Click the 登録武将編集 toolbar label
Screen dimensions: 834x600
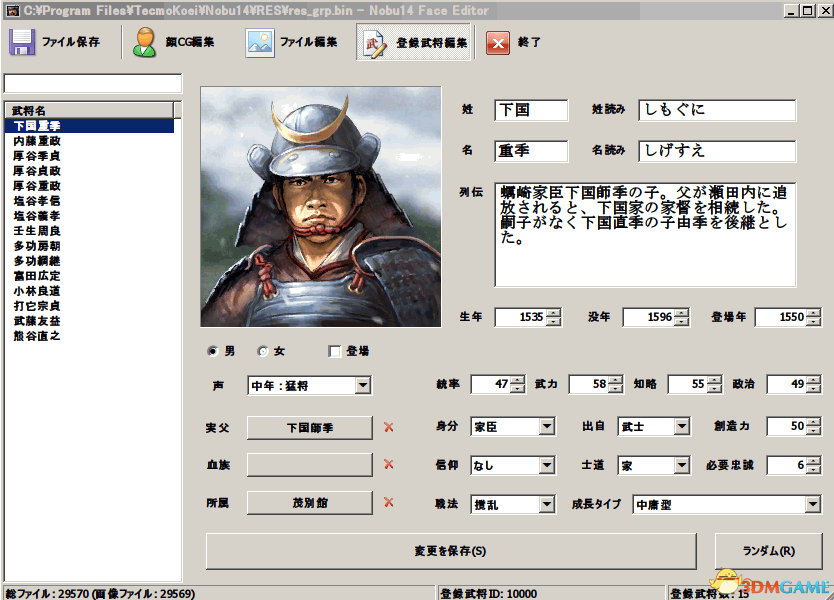431,43
